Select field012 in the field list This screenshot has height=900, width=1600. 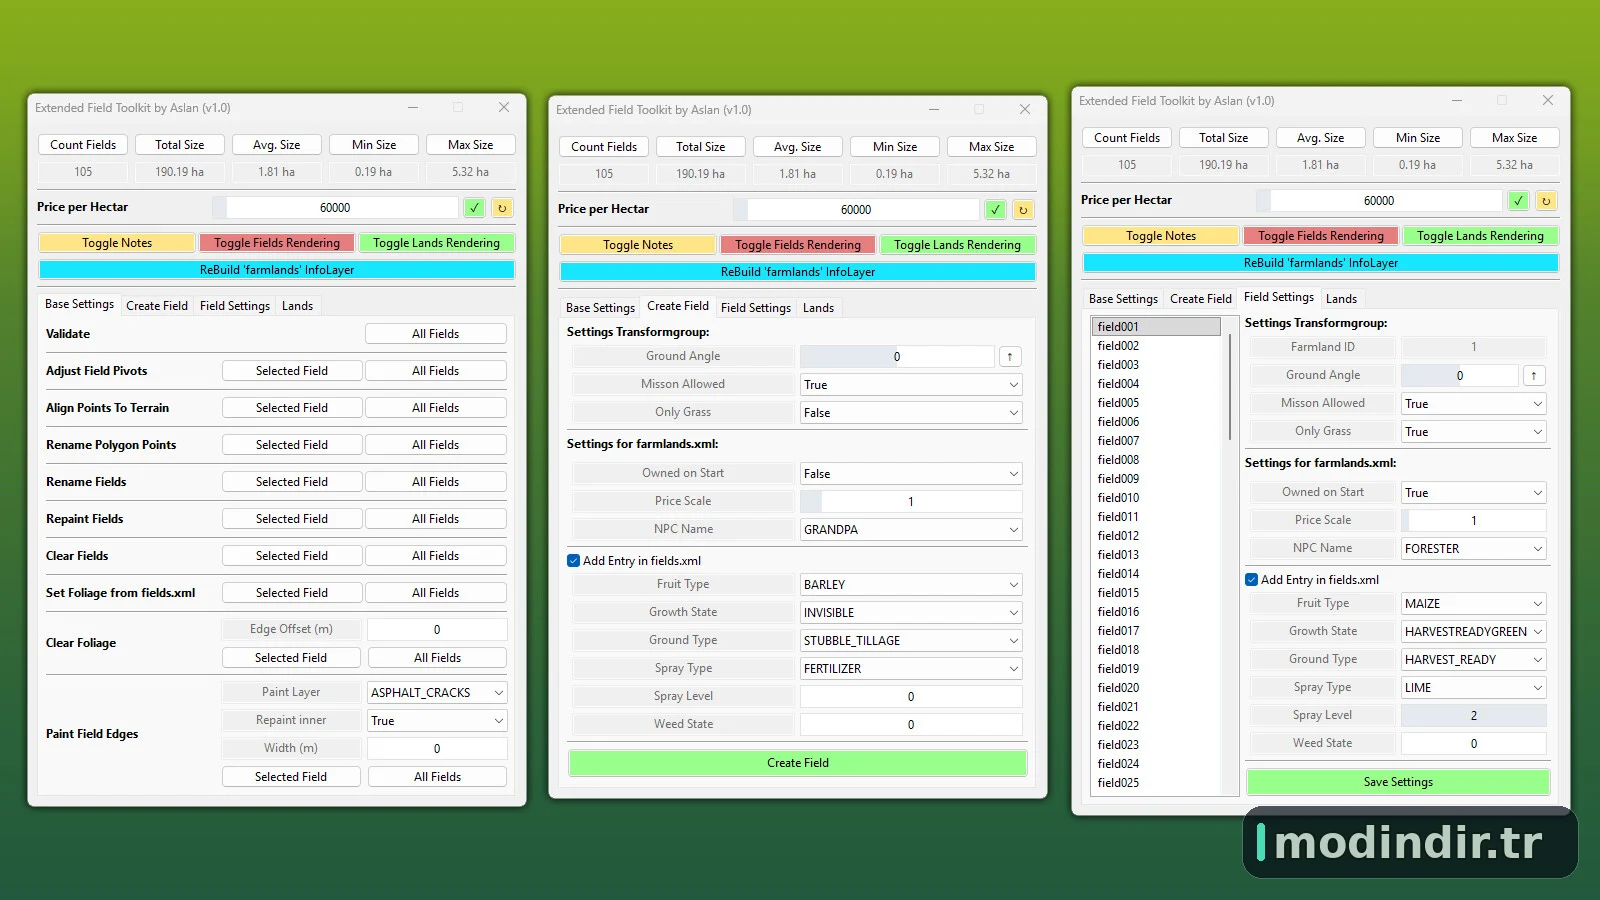1157,536
